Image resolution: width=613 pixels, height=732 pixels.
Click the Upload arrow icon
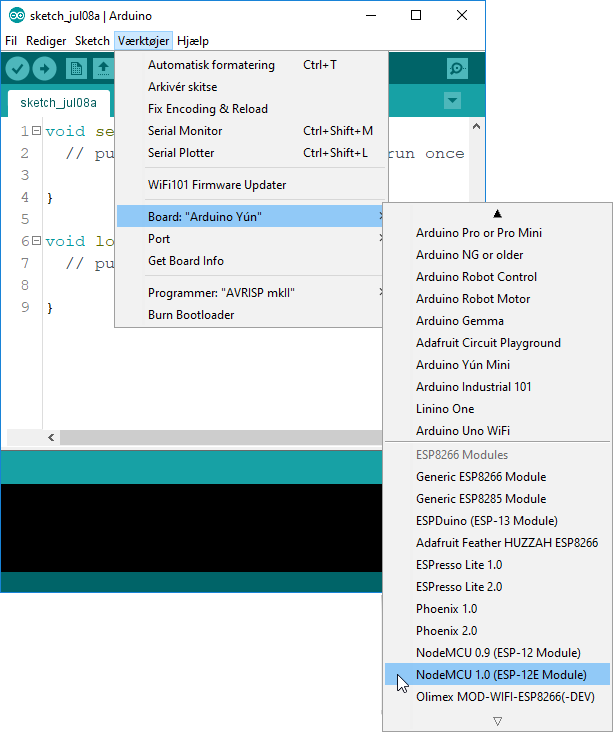pos(44,68)
